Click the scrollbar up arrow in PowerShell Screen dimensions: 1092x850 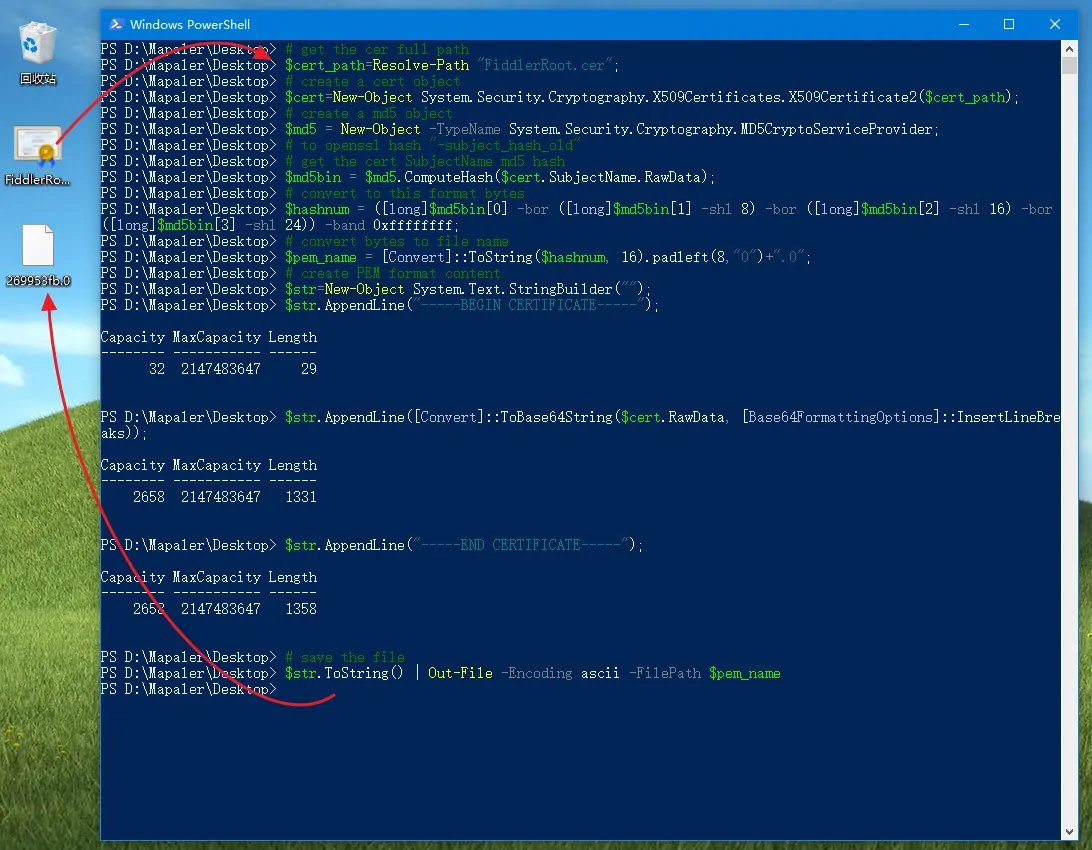(1070, 49)
